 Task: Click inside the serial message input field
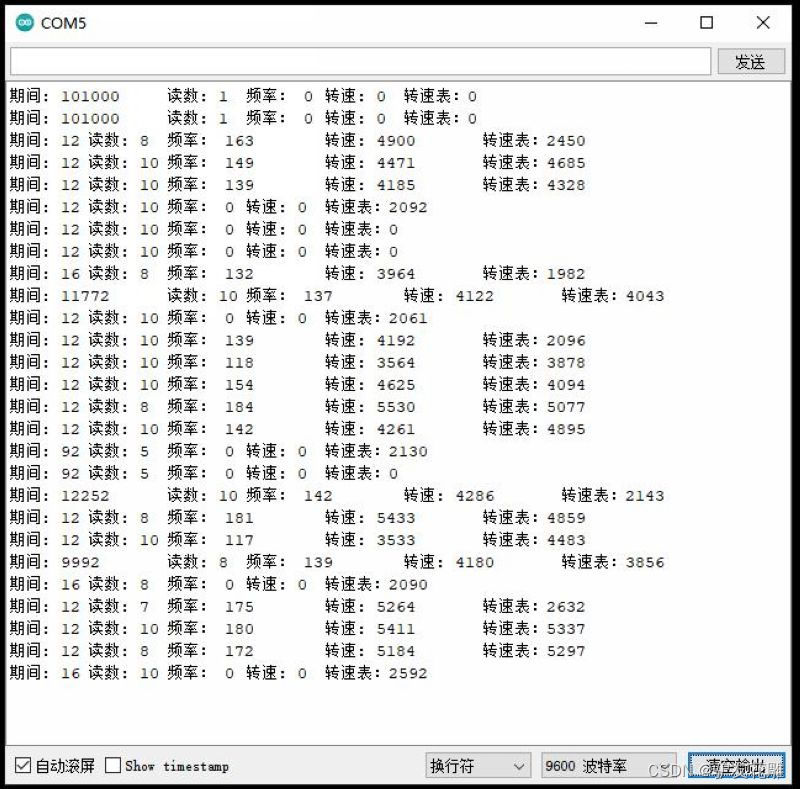coord(360,61)
